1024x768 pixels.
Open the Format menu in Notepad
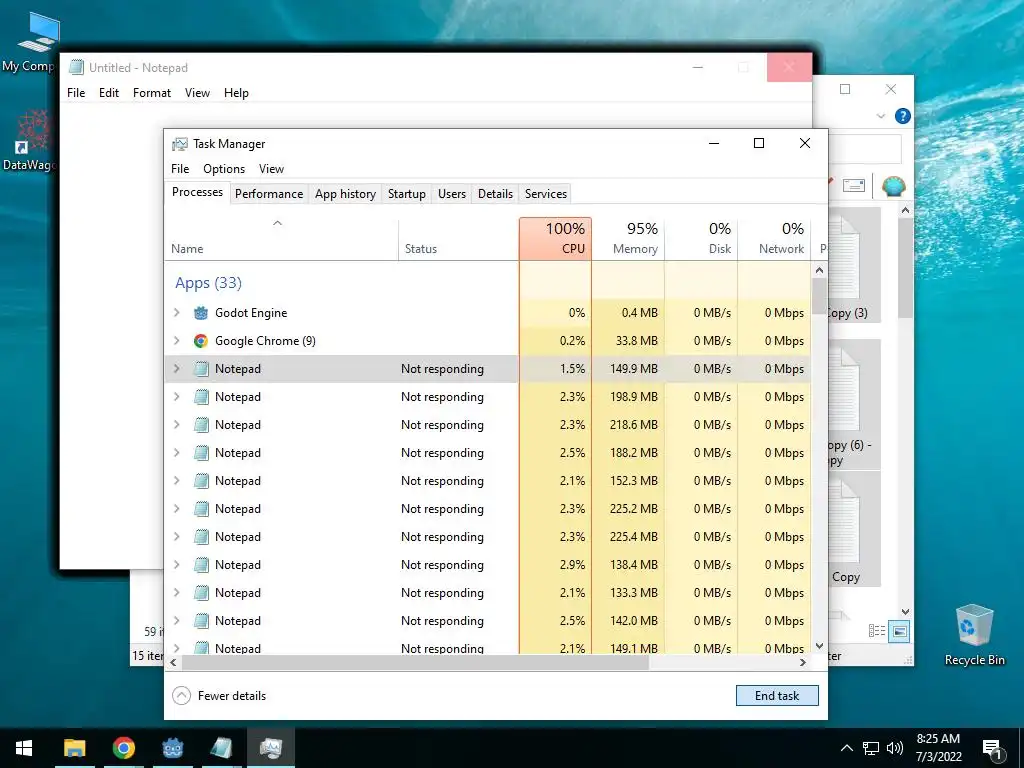pos(152,93)
